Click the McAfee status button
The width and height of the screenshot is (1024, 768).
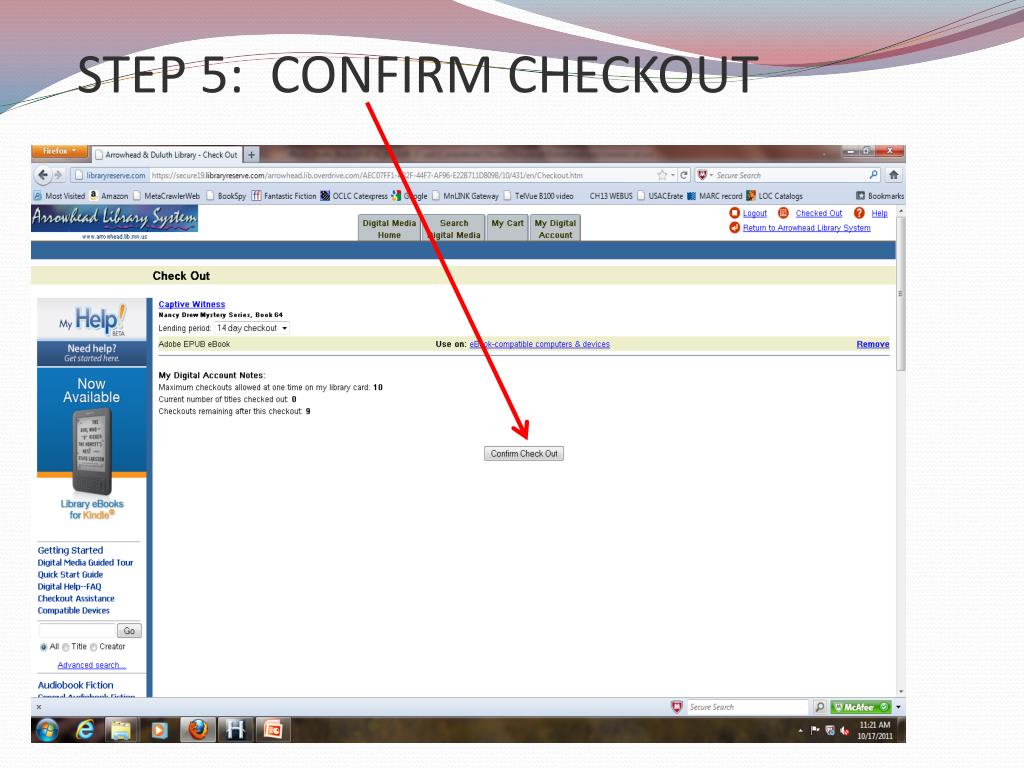861,707
